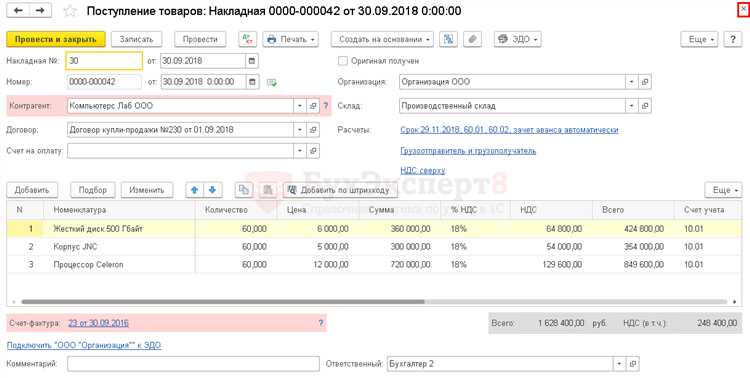Open ЭДО dropdown menu

(x=518, y=39)
